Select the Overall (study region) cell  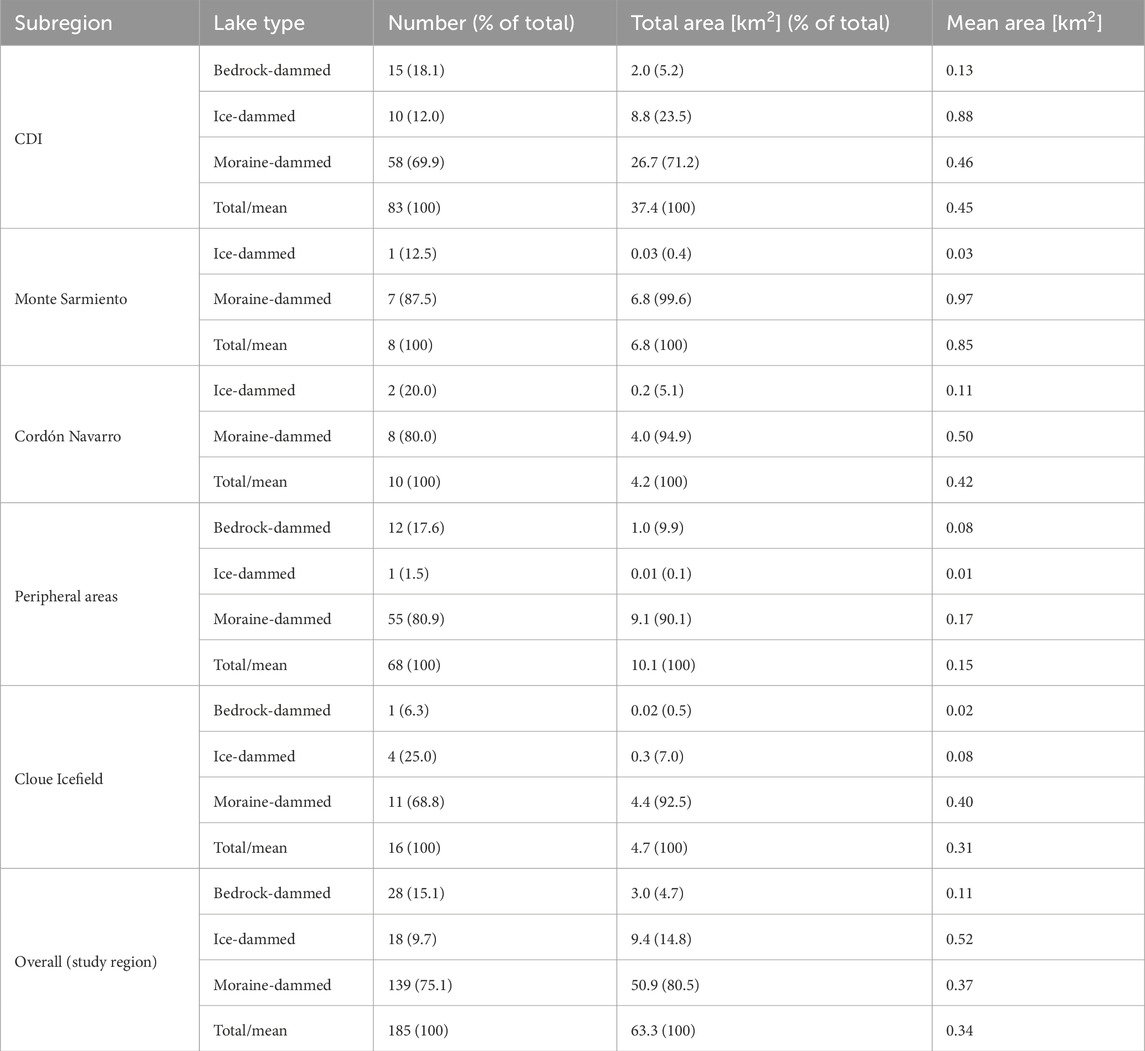pos(86,962)
